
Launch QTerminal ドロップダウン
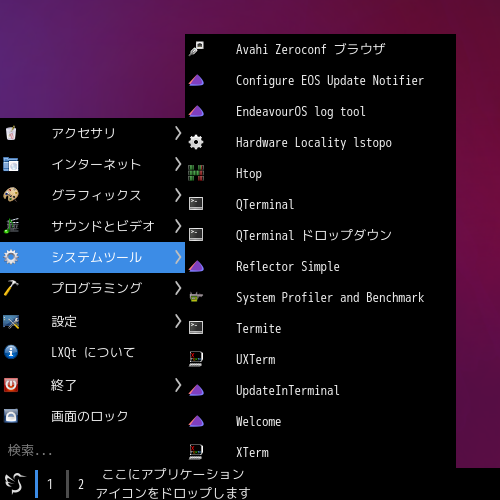point(320,235)
